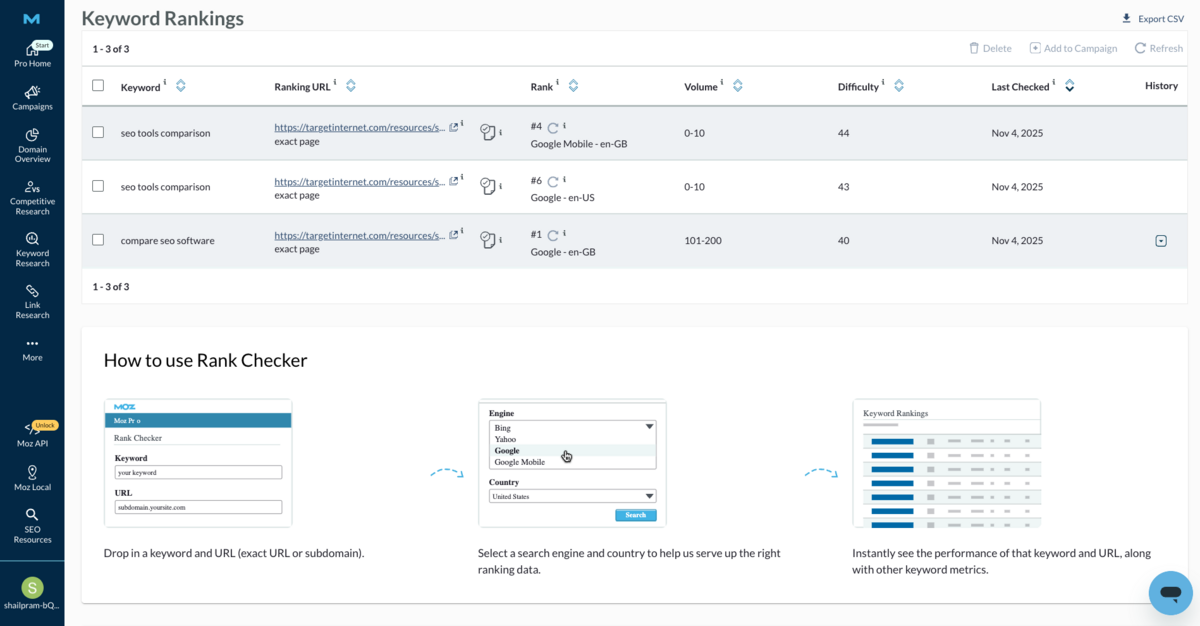Click info icon next to Last Checked header
The image size is (1200, 626).
pos(1054,83)
